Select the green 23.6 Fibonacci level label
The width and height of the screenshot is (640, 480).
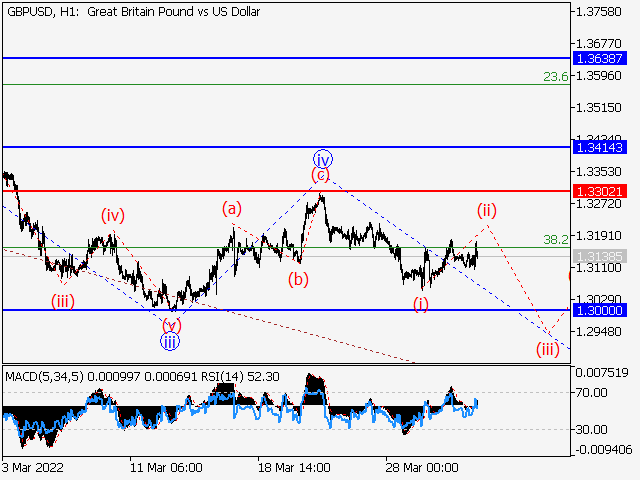pyautogui.click(x=556, y=76)
